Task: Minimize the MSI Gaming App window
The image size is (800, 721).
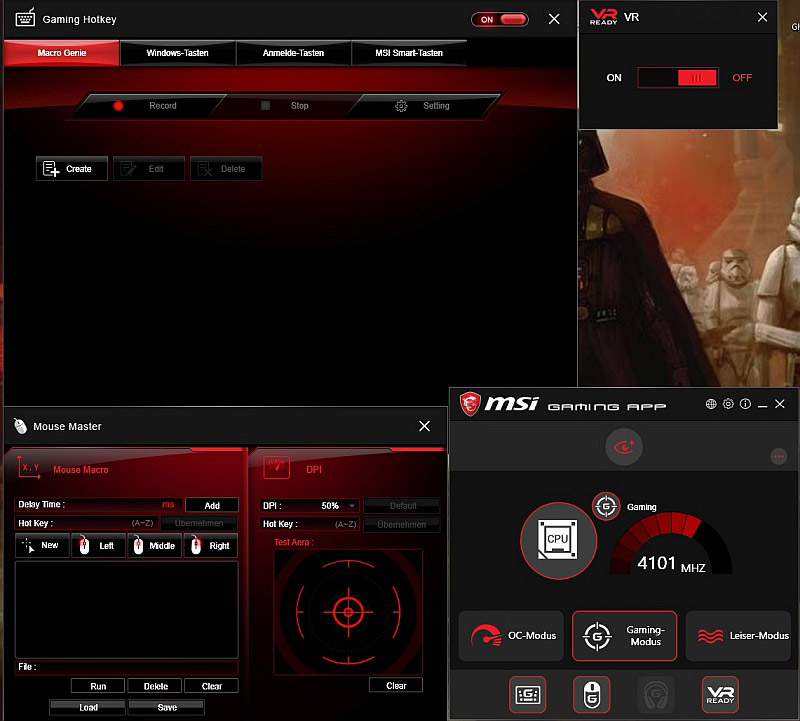Action: (762, 405)
